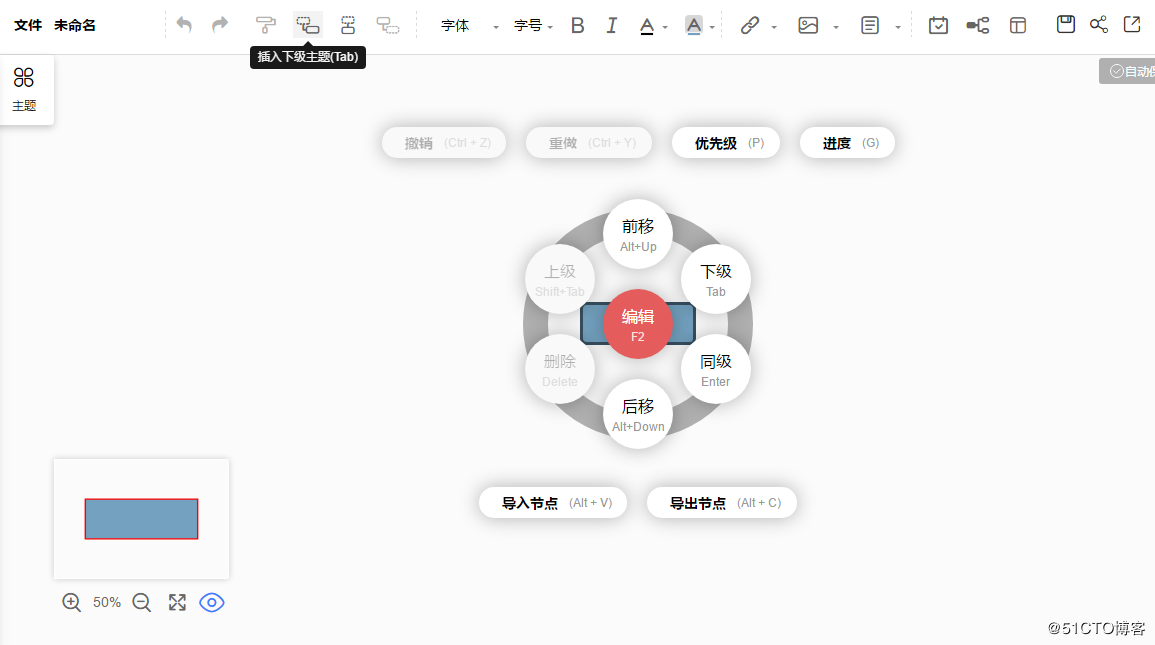Open the structure layout icon
Image resolution: width=1155 pixels, height=645 pixels.
click(x=977, y=26)
